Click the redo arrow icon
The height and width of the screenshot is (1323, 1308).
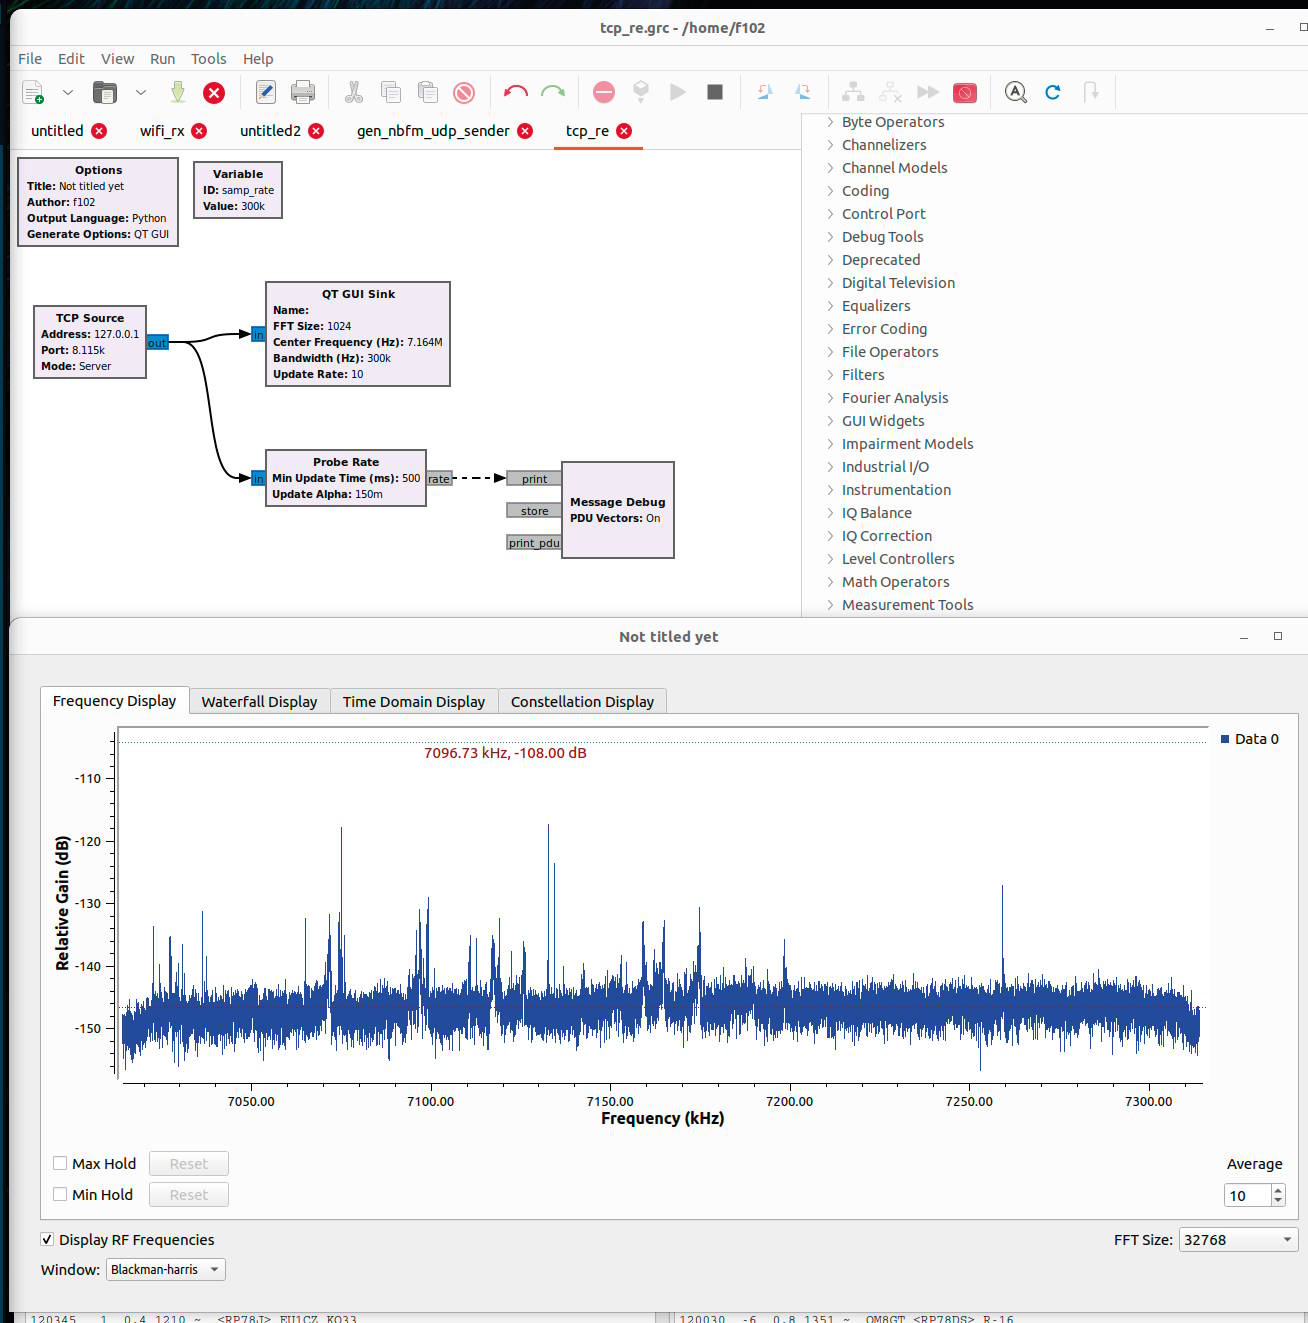553,93
